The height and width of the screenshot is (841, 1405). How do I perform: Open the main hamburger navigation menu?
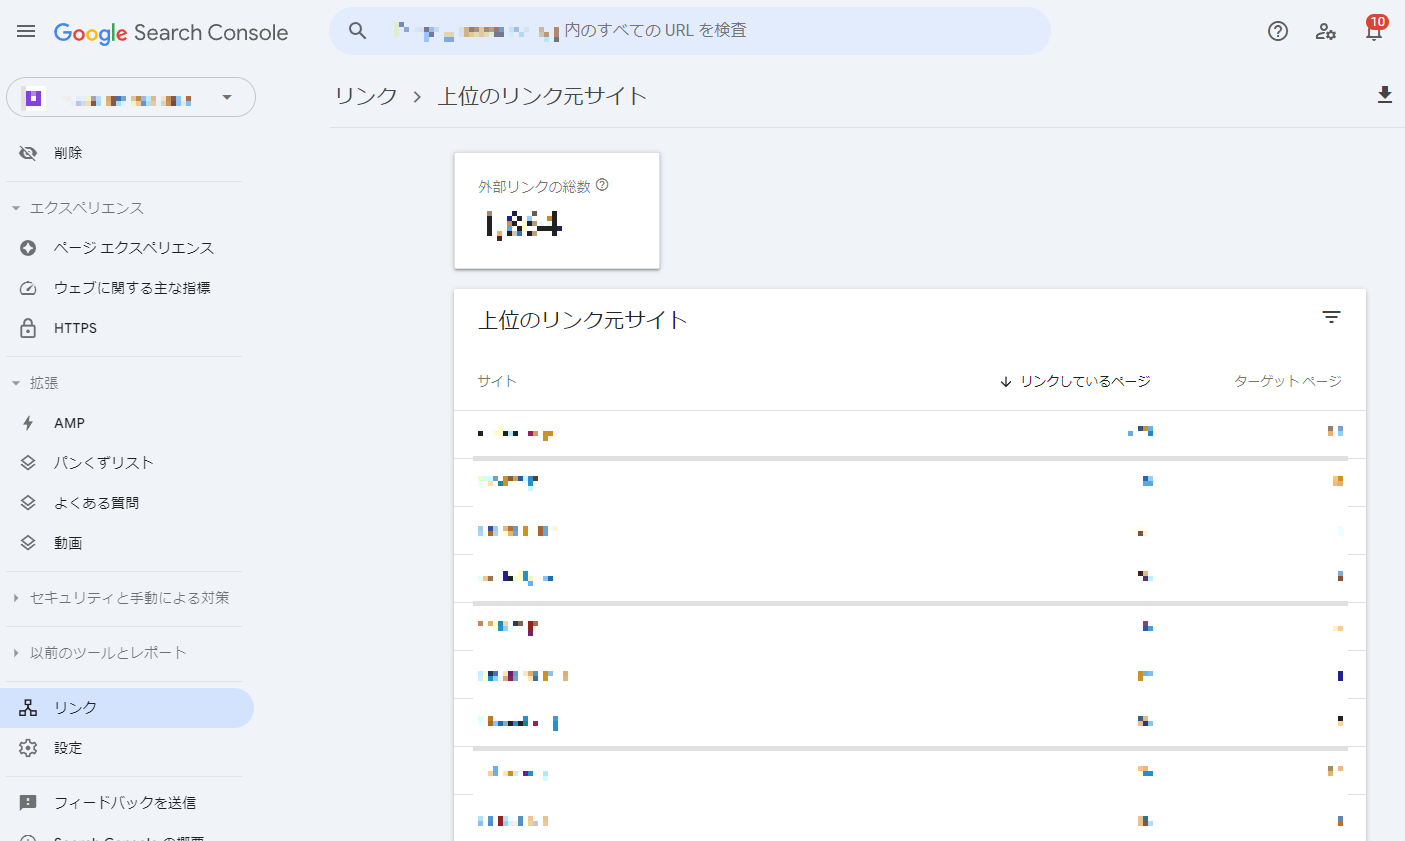[26, 32]
